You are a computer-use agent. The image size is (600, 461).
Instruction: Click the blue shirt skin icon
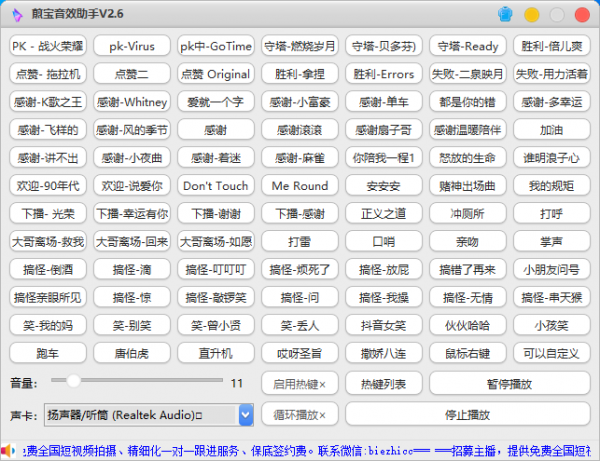point(505,15)
